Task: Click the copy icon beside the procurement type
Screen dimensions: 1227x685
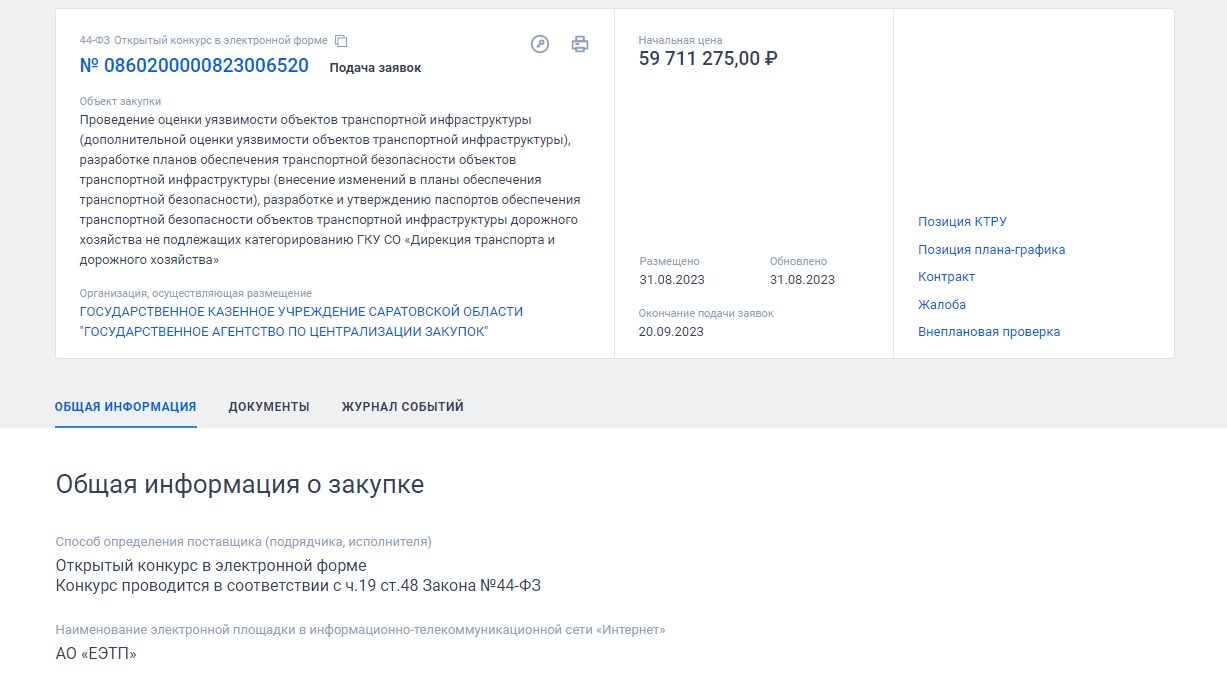Action: point(341,41)
